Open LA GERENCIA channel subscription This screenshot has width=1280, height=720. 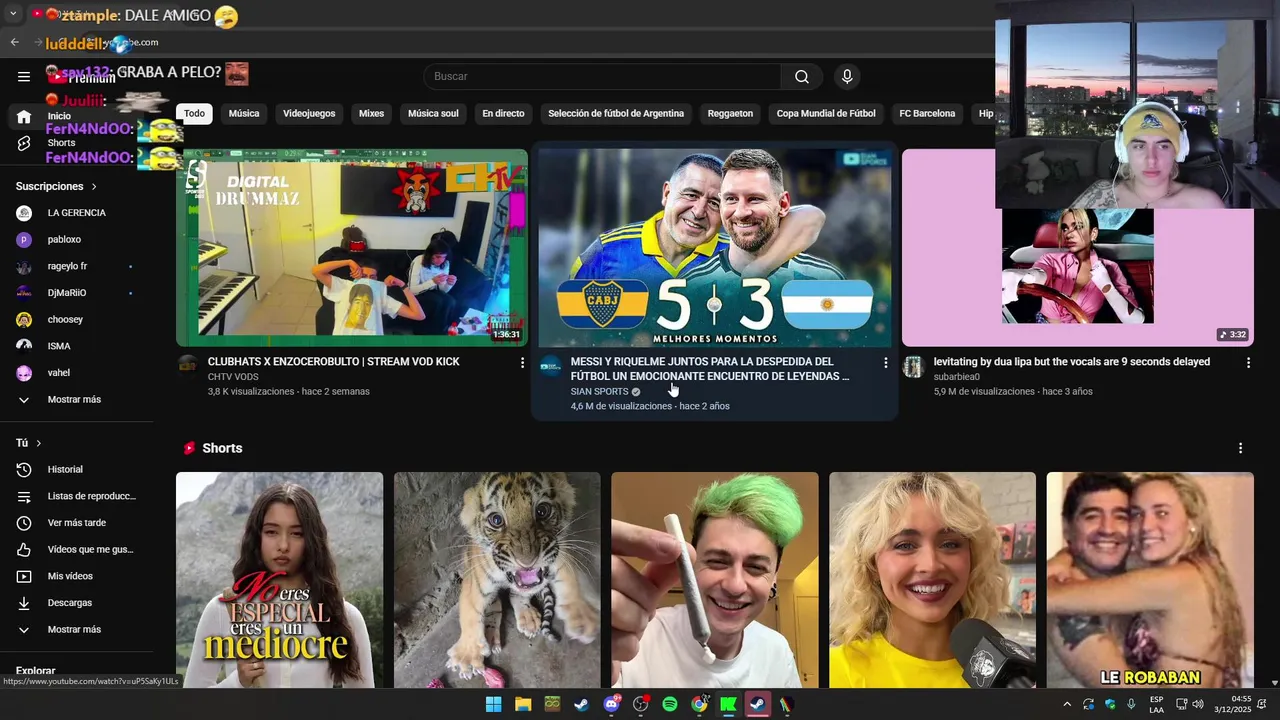[x=76, y=213]
